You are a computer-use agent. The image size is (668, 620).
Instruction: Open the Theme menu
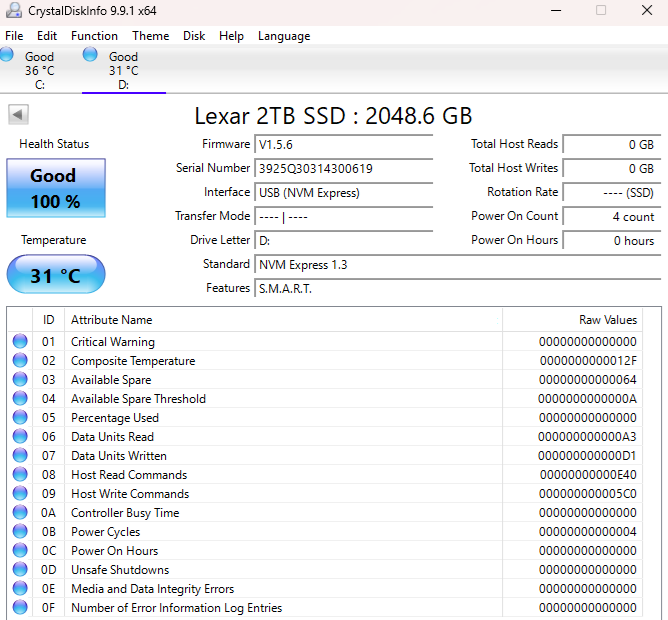[x=150, y=36]
